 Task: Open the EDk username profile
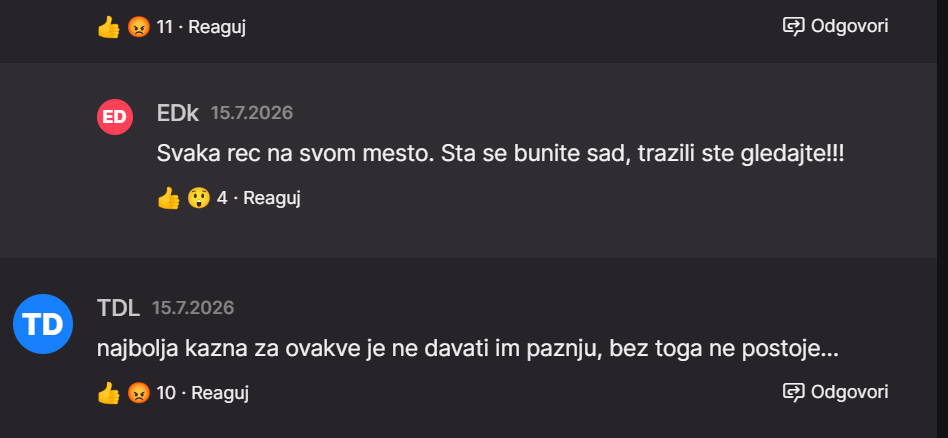pos(178,113)
